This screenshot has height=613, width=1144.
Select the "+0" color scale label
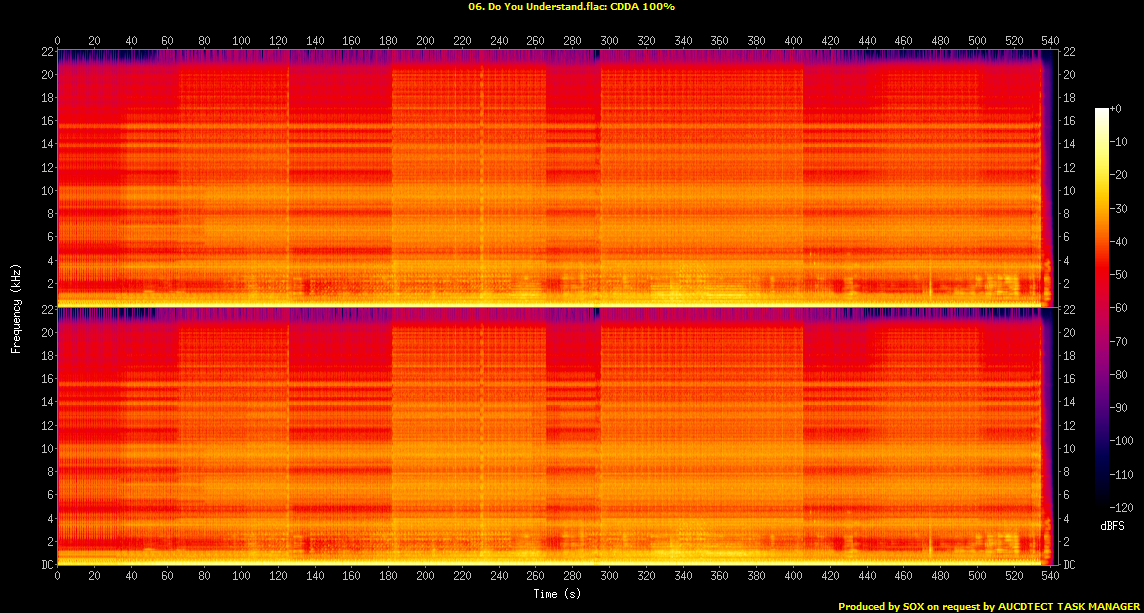1115,108
